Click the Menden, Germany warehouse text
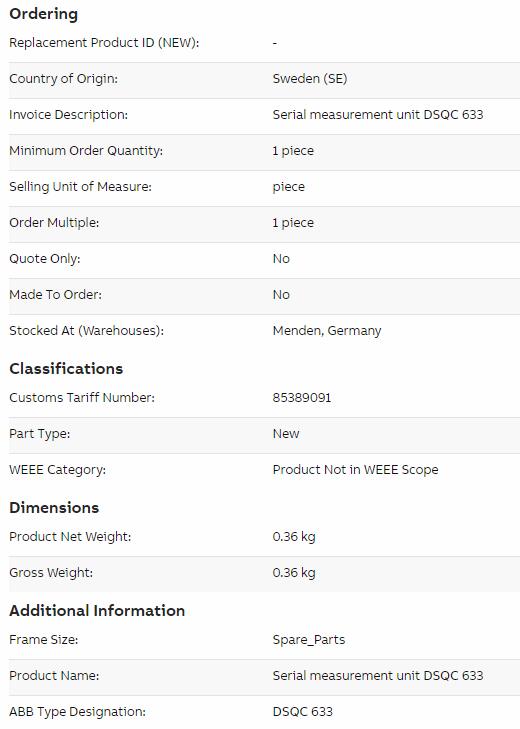This screenshot has height=729, width=520. tap(327, 331)
